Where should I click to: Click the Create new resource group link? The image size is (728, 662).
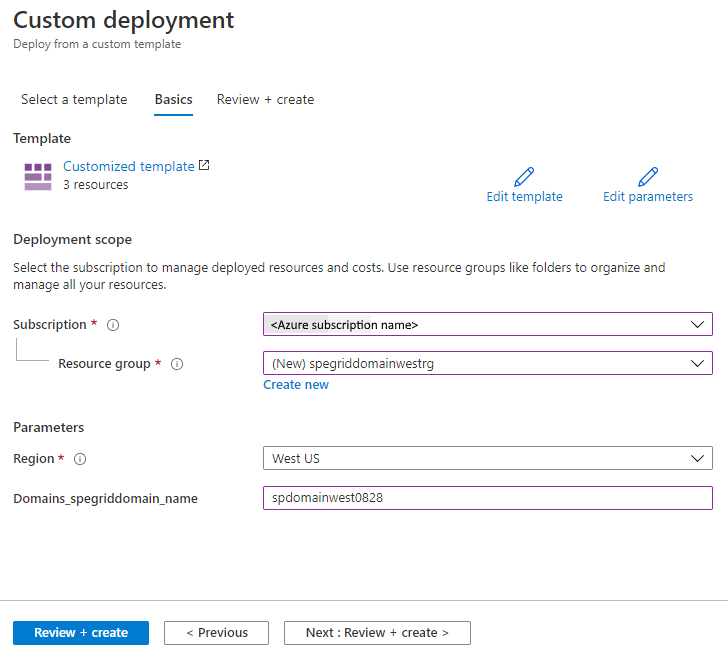pyautogui.click(x=296, y=385)
